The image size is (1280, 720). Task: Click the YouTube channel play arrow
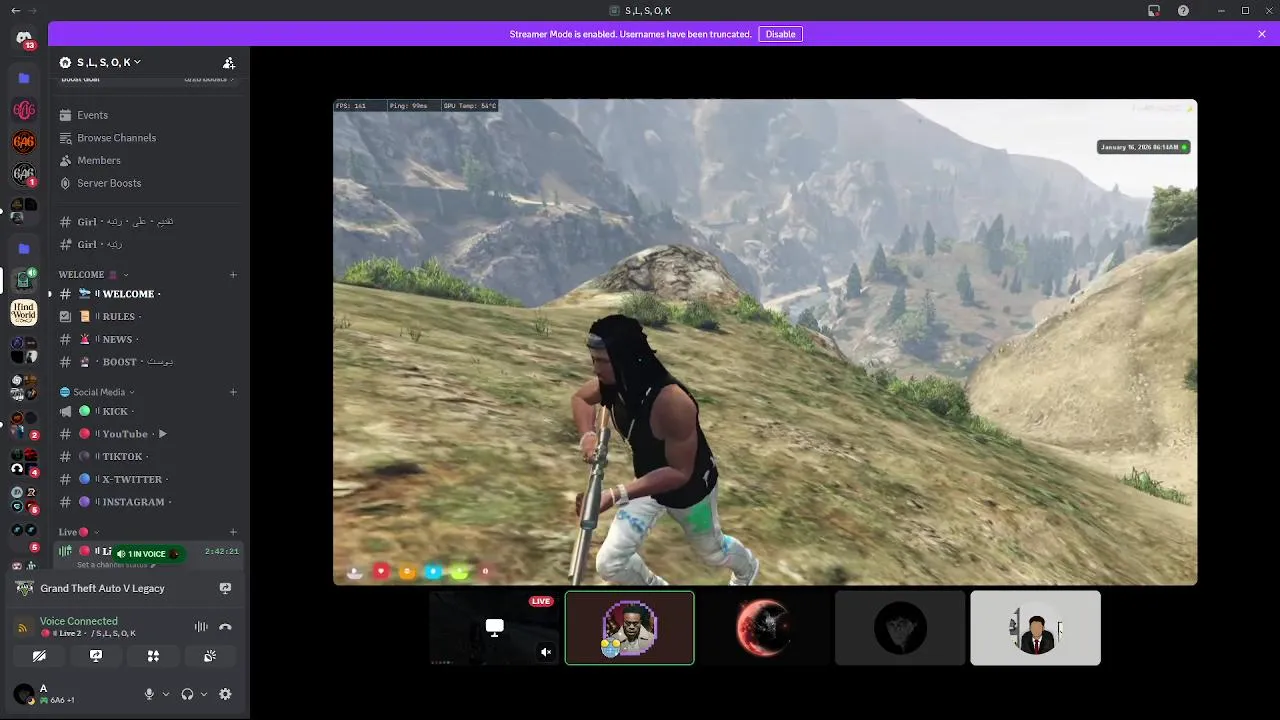(x=162, y=434)
